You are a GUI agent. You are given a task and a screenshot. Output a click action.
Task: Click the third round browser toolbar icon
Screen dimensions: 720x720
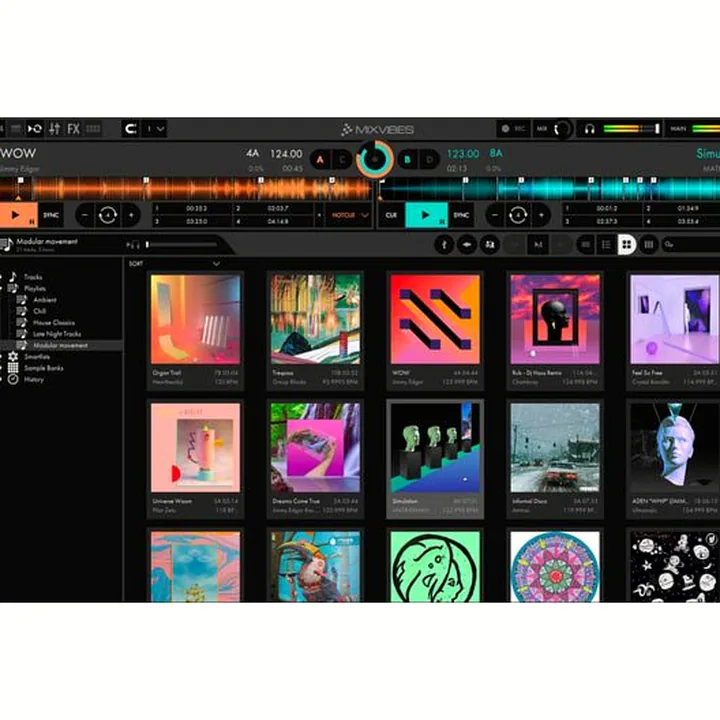point(490,245)
